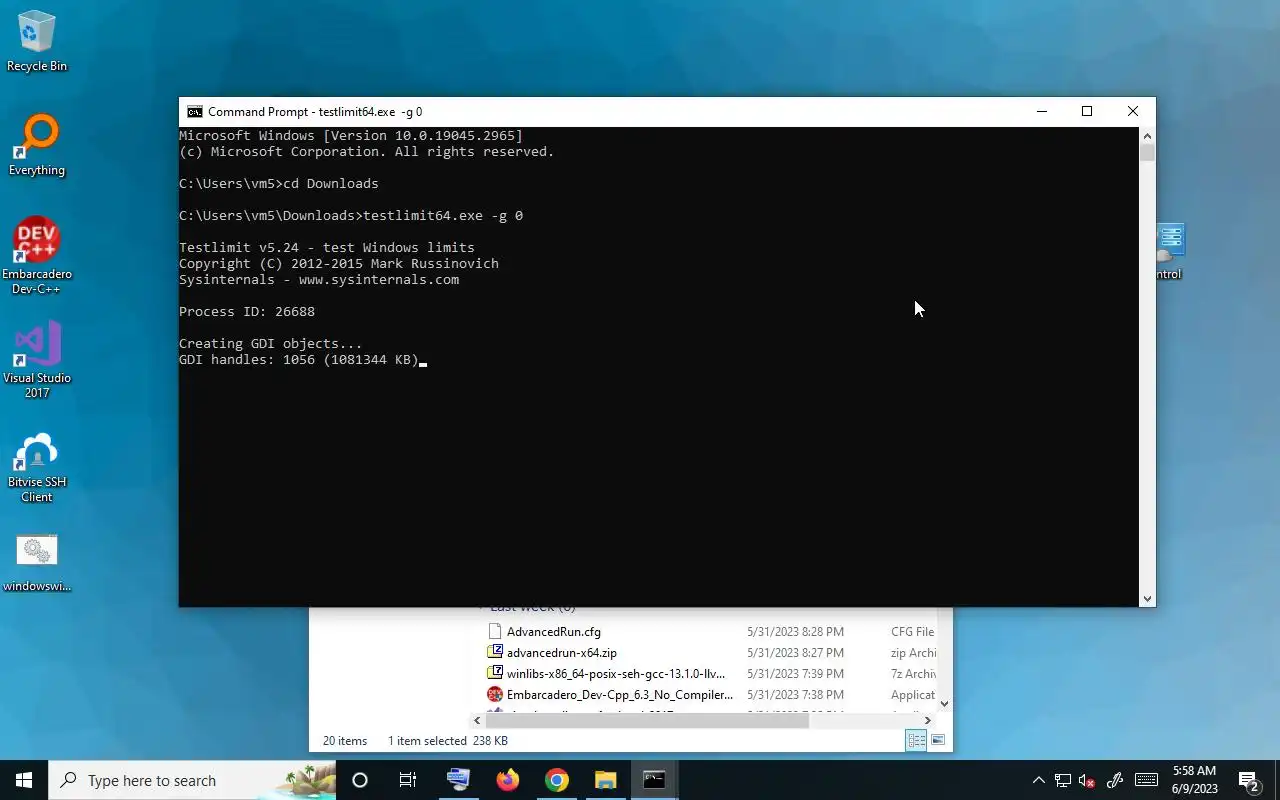
Task: Click the 5/31/2023 8:27 PM date cell
Action: tap(795, 653)
